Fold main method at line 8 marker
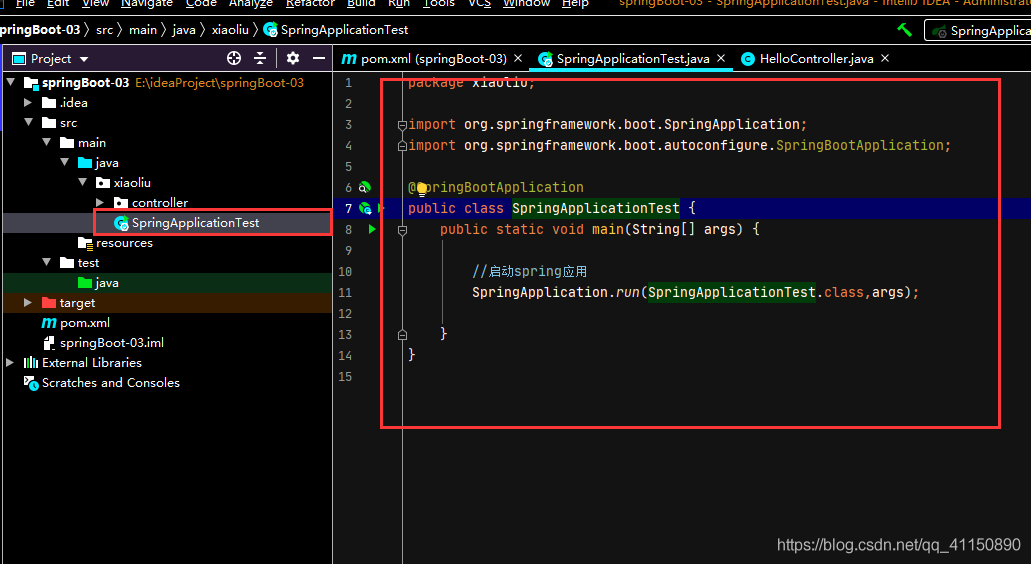This screenshot has height=564, width=1031. tap(402, 230)
